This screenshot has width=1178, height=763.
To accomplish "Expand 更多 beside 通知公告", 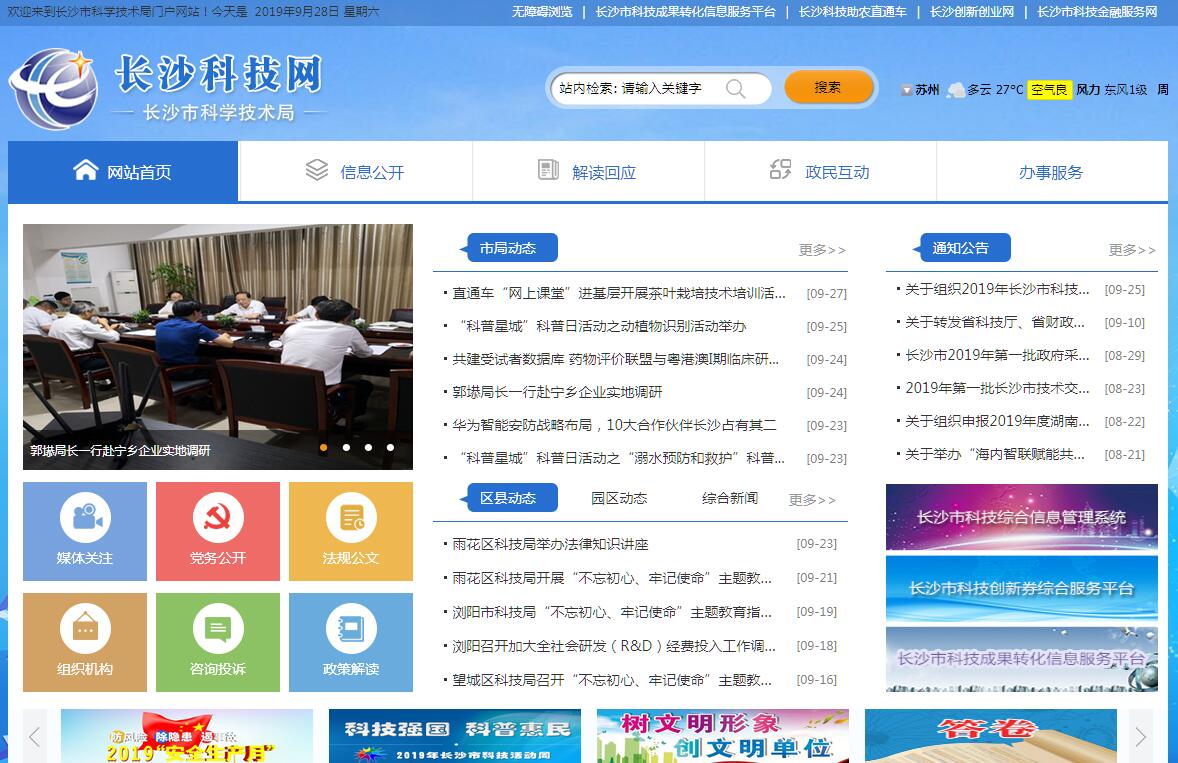I will tap(1131, 250).
